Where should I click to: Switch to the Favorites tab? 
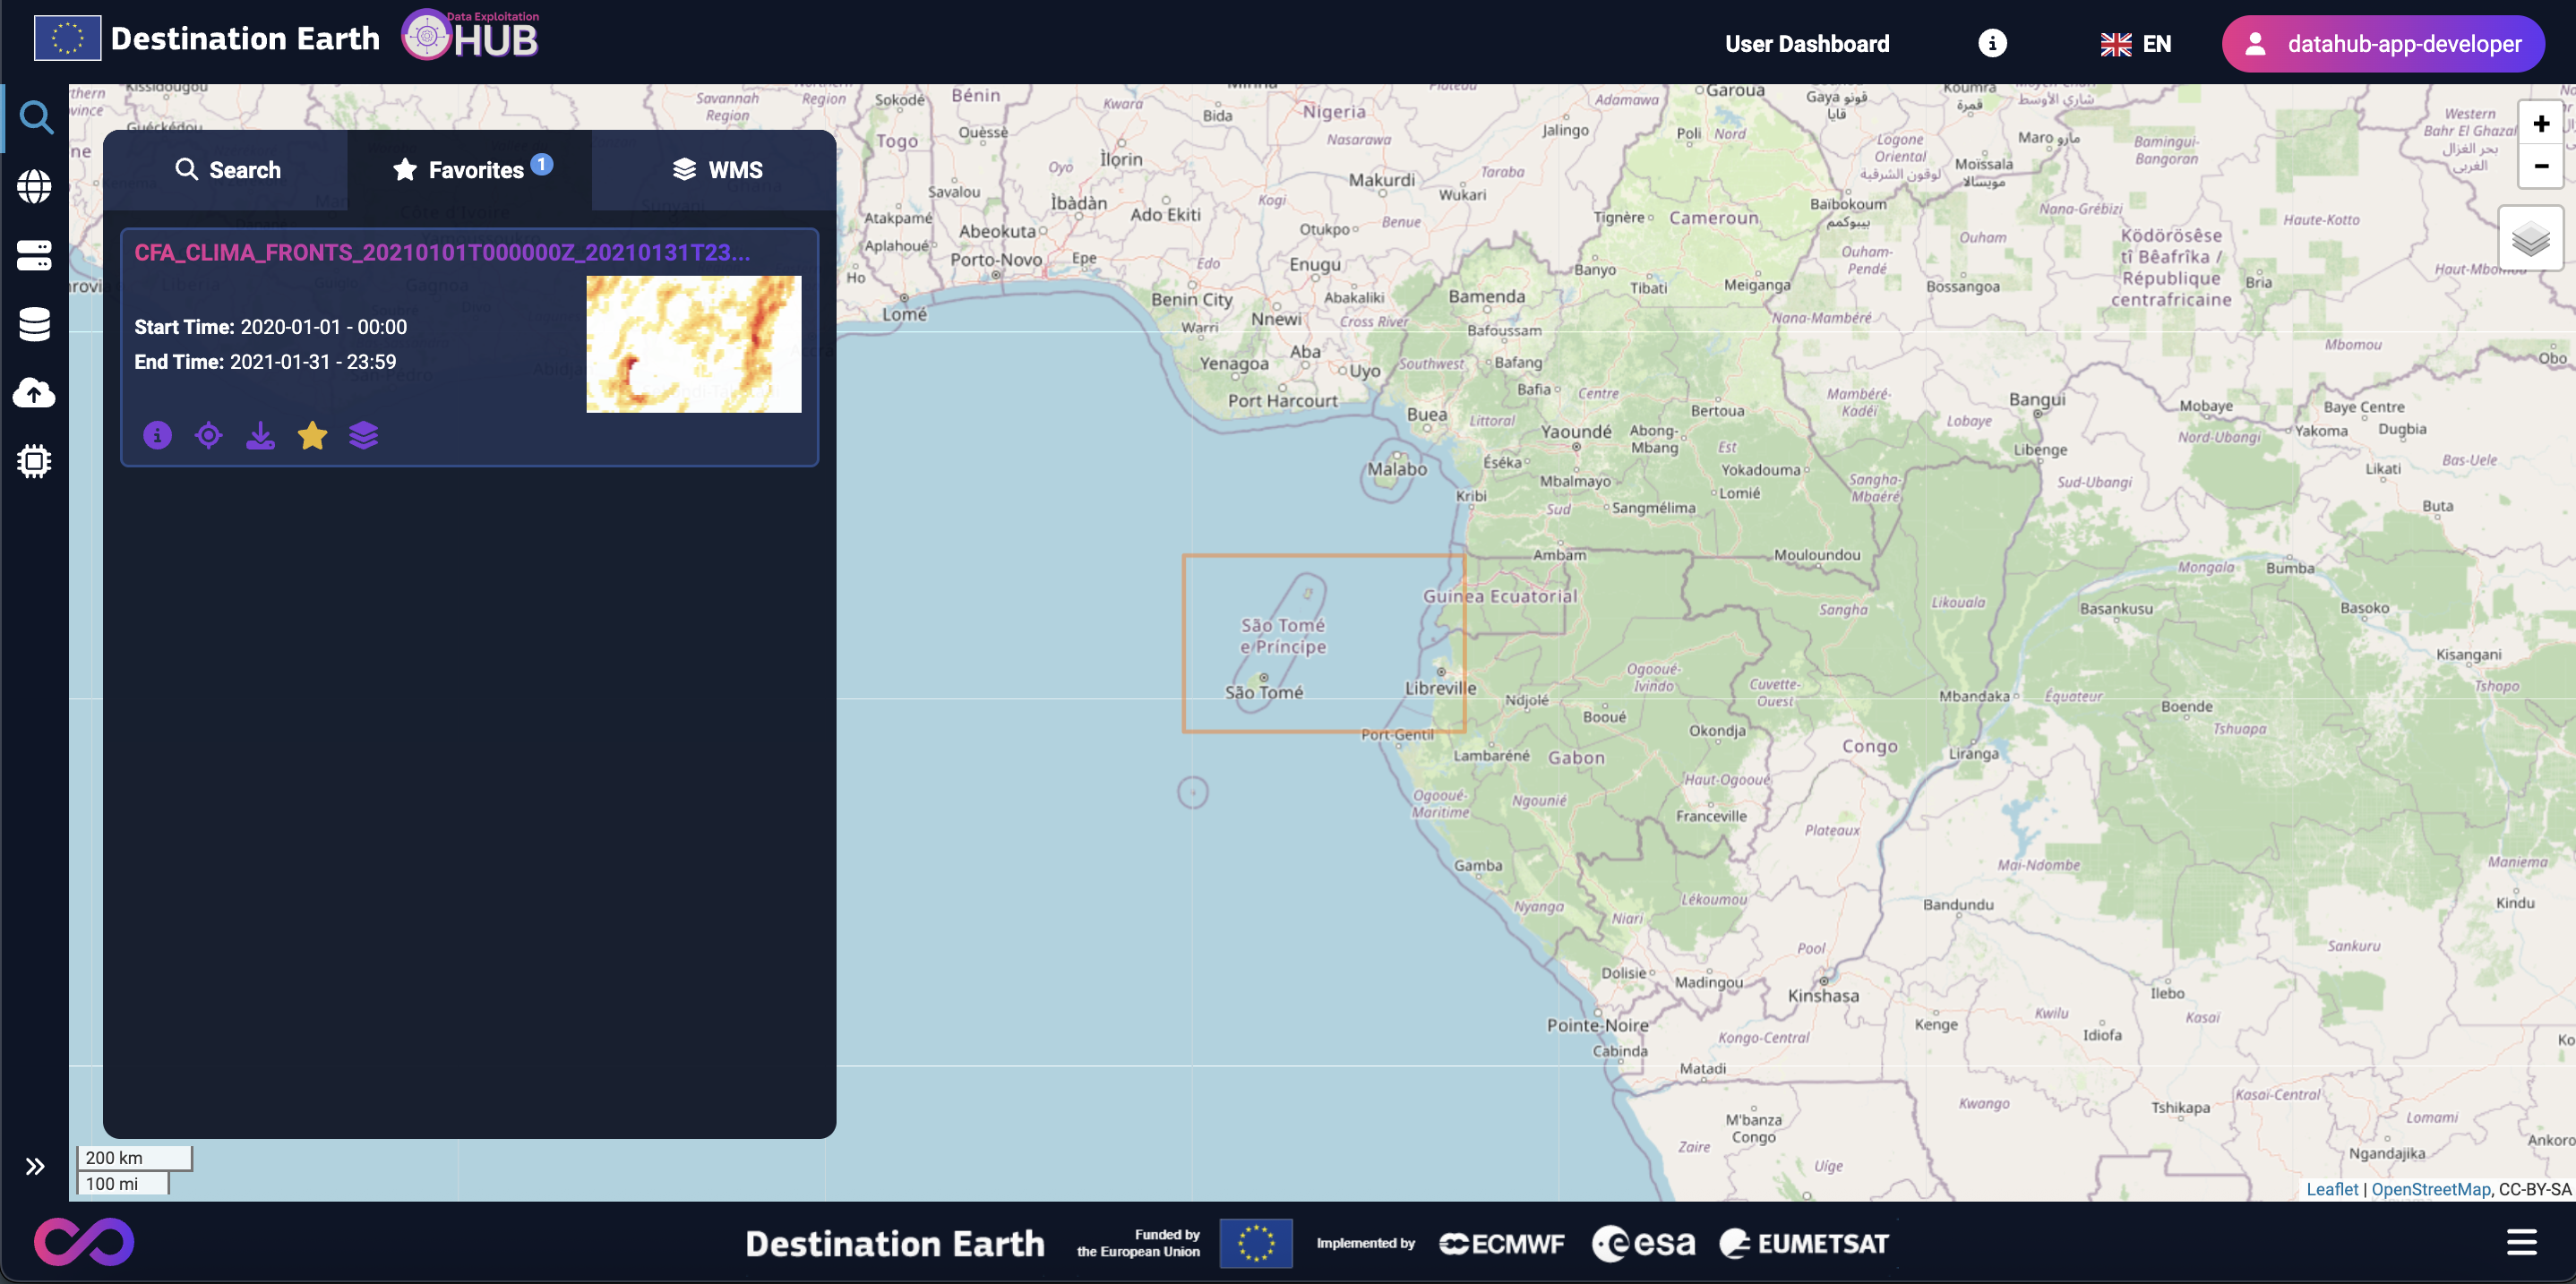tap(470, 170)
